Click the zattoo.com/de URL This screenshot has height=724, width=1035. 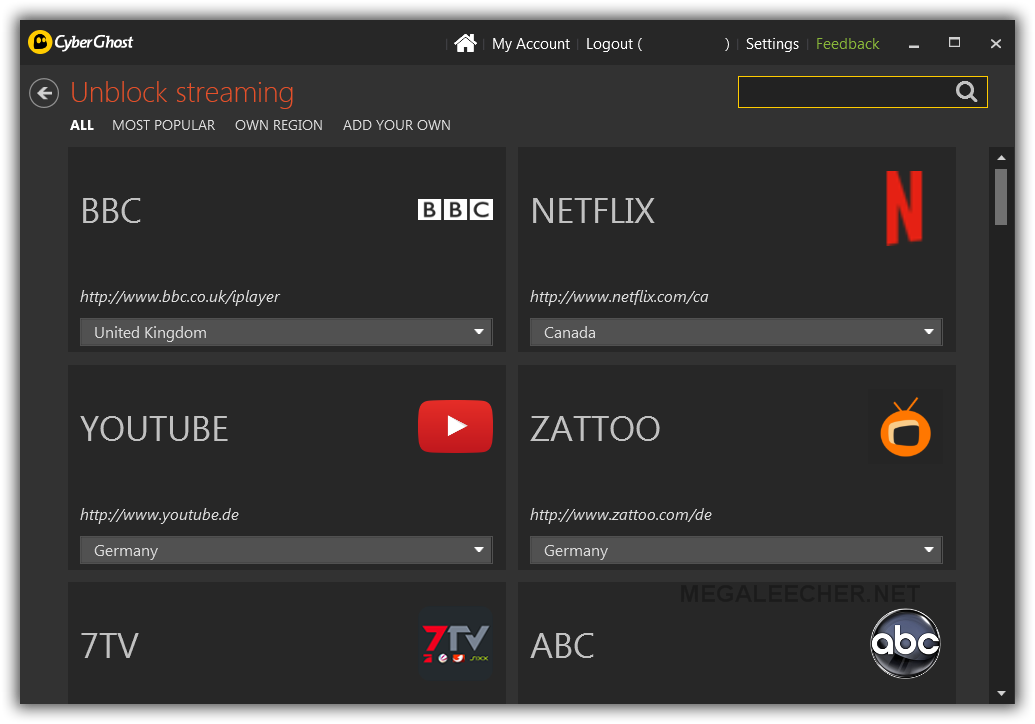pos(620,515)
